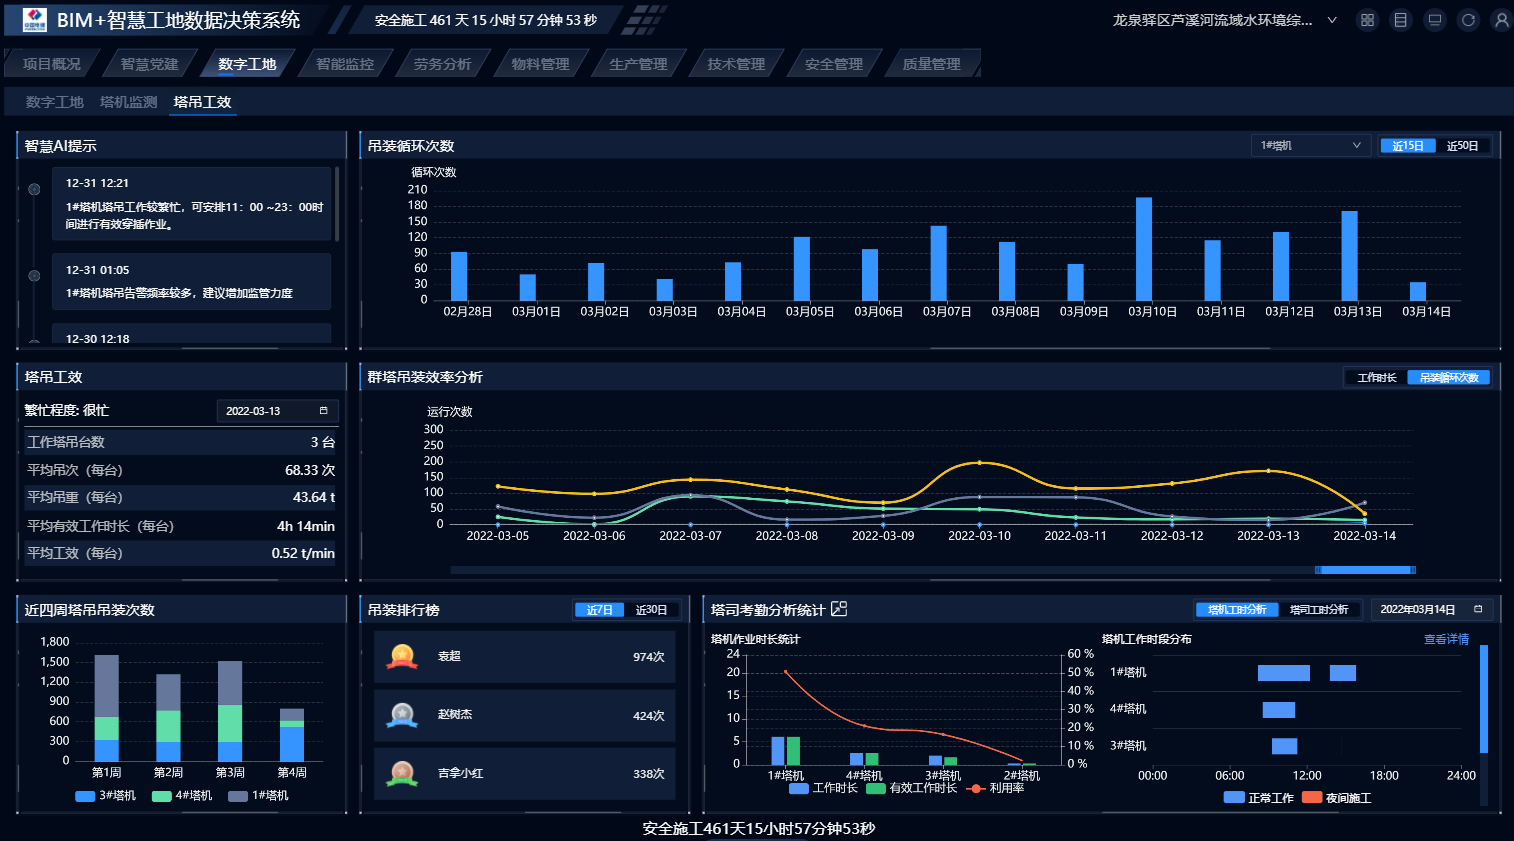Click calendar icon in 2022年03月14日 date field

[x=1478, y=609]
